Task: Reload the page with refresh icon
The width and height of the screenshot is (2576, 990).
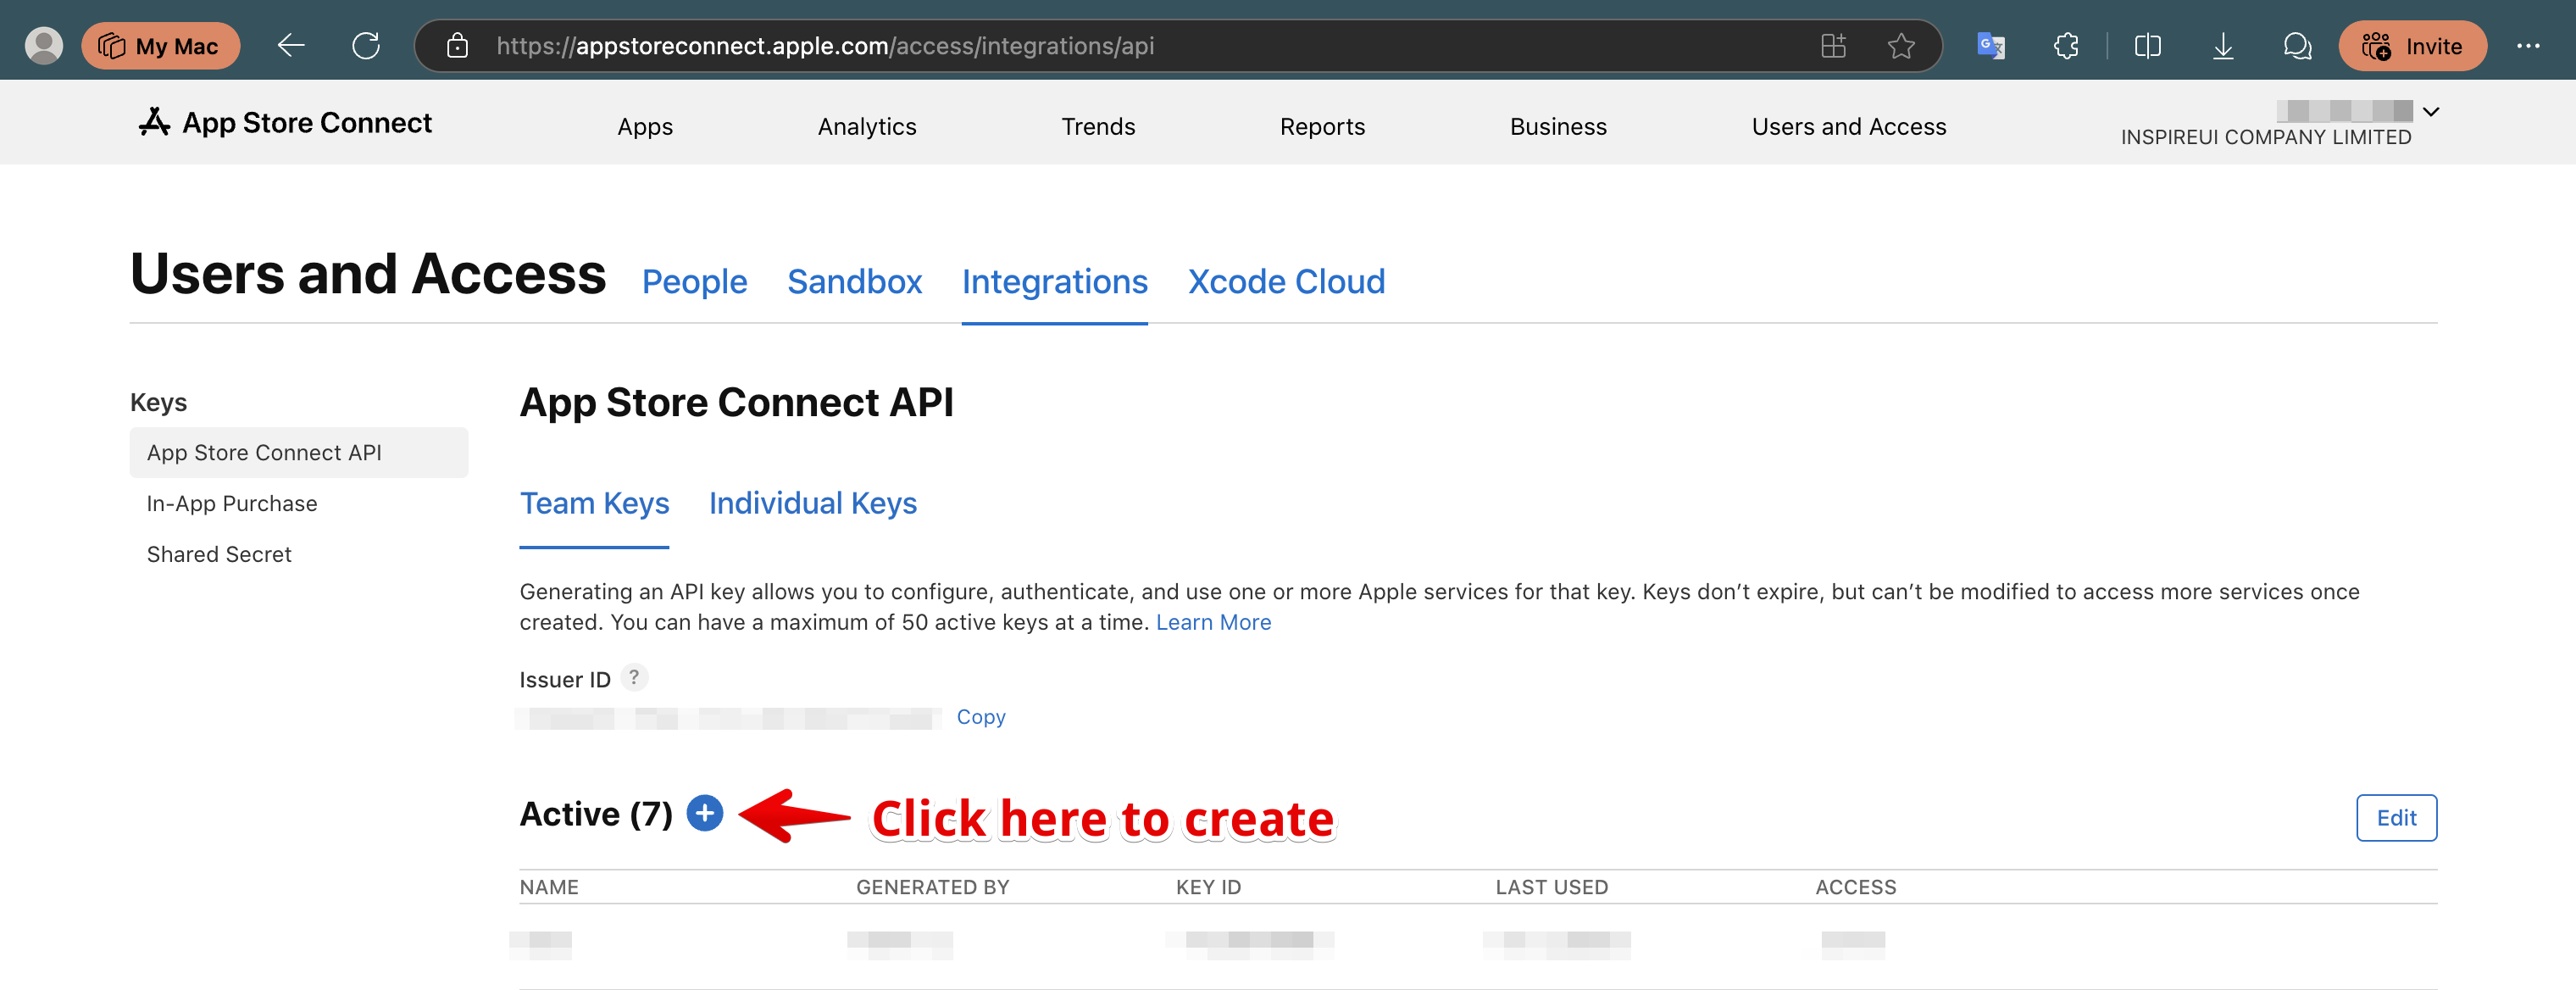Action: click(366, 46)
